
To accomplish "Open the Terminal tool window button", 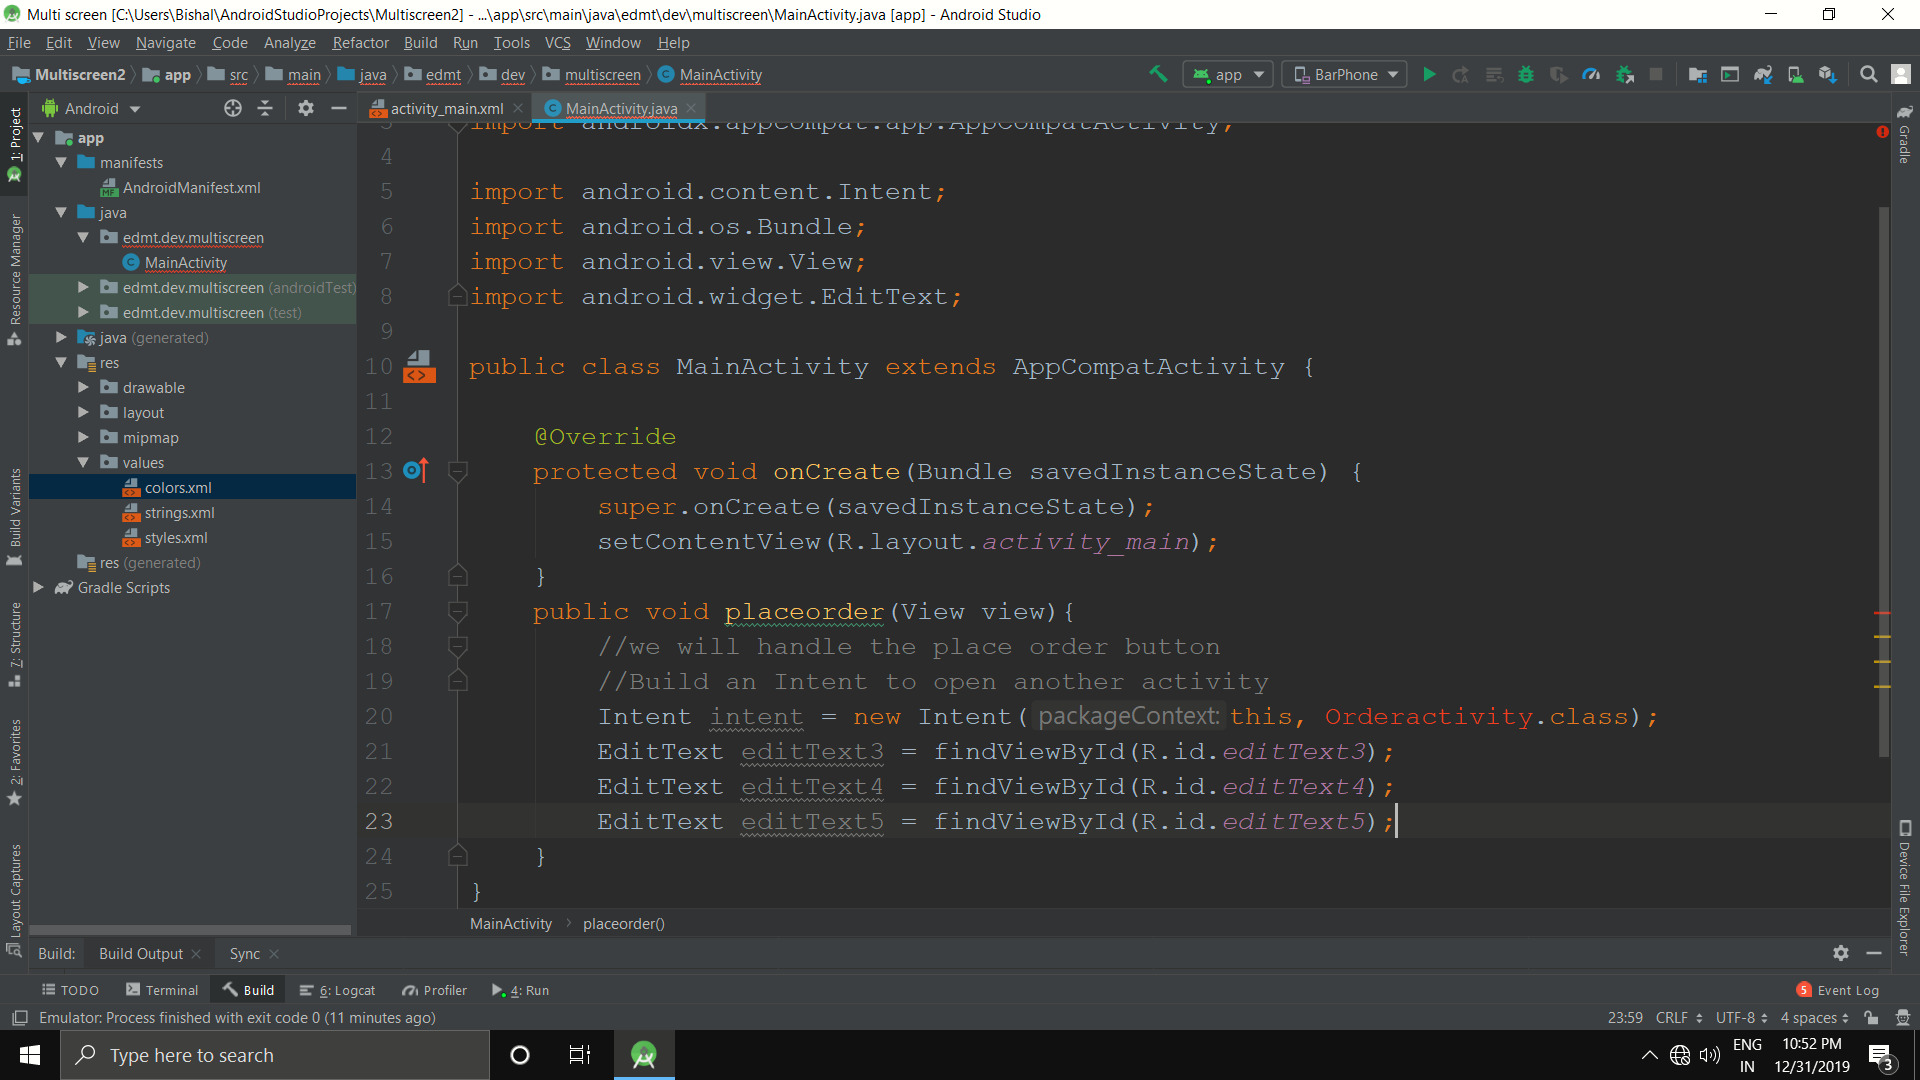I will tap(162, 990).
